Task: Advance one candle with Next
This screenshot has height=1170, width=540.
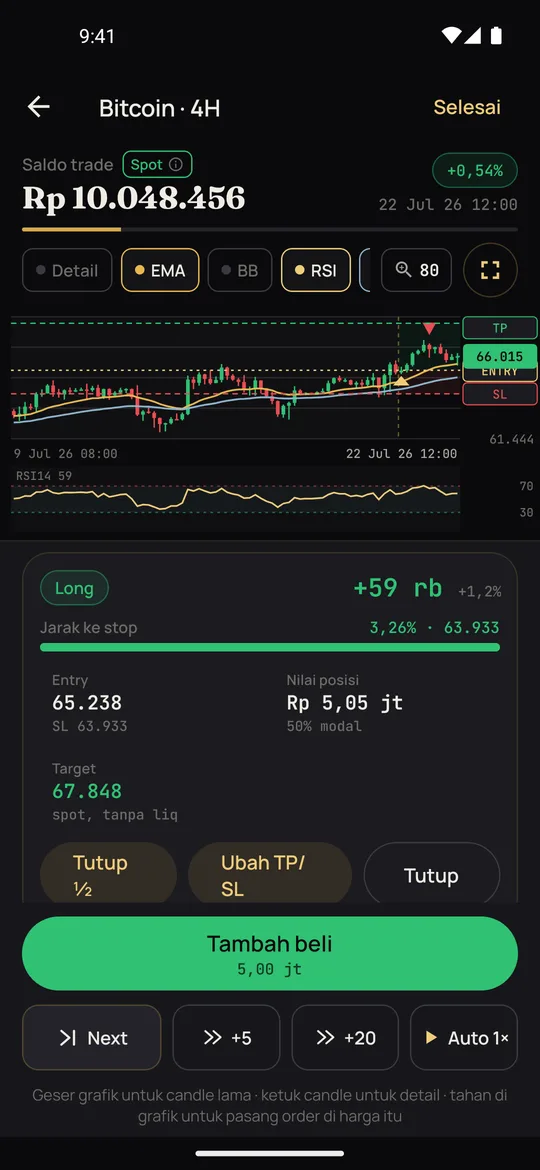Action: click(x=92, y=1037)
